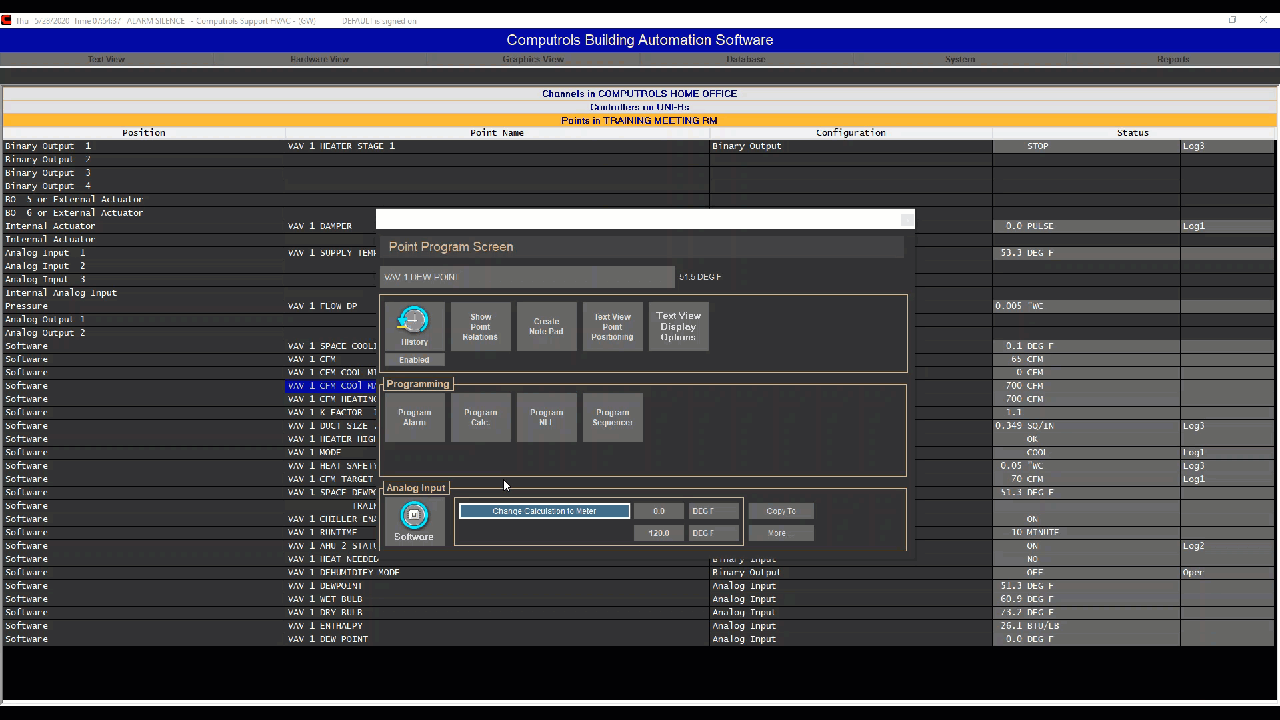This screenshot has height=720, width=1280.
Task: Close the Point Program Screen dialog
Action: 906,219
